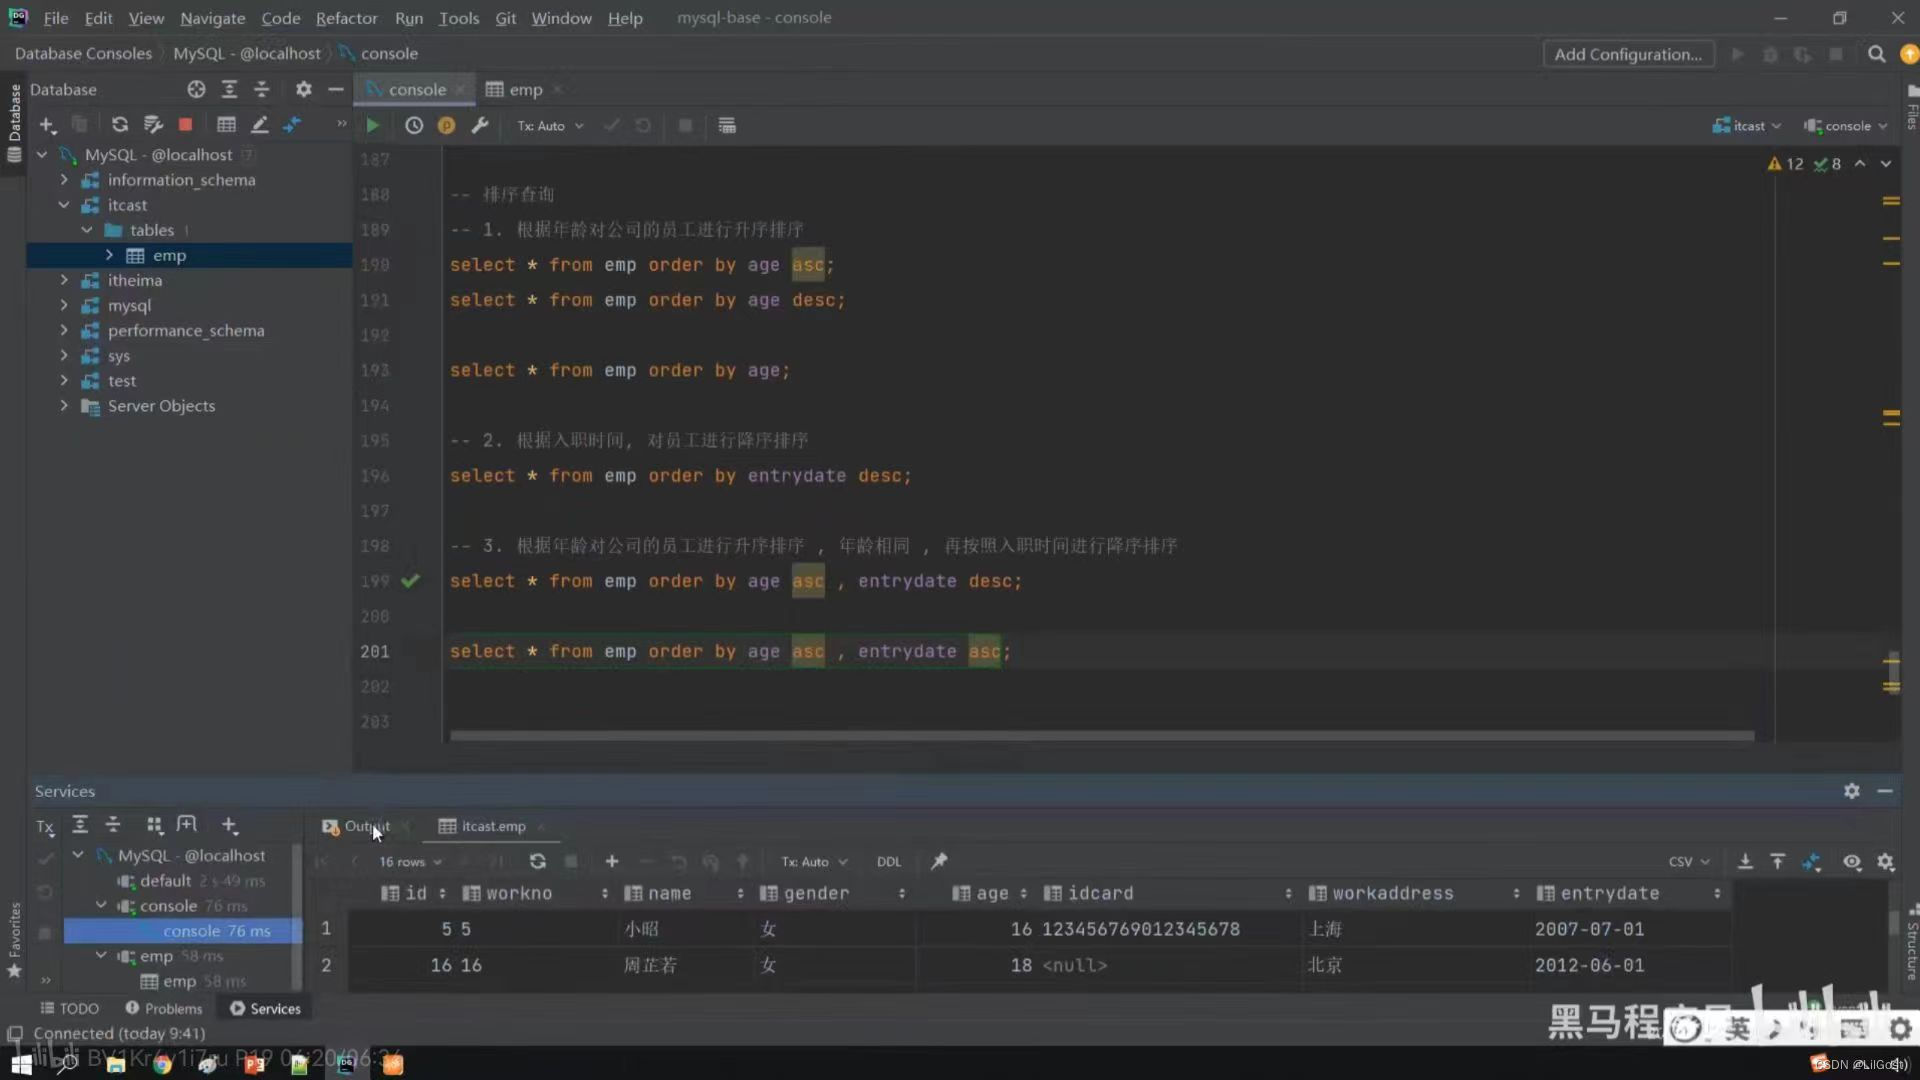Image resolution: width=1920 pixels, height=1080 pixels.
Task: Add new row in result grid
Action: (x=612, y=862)
